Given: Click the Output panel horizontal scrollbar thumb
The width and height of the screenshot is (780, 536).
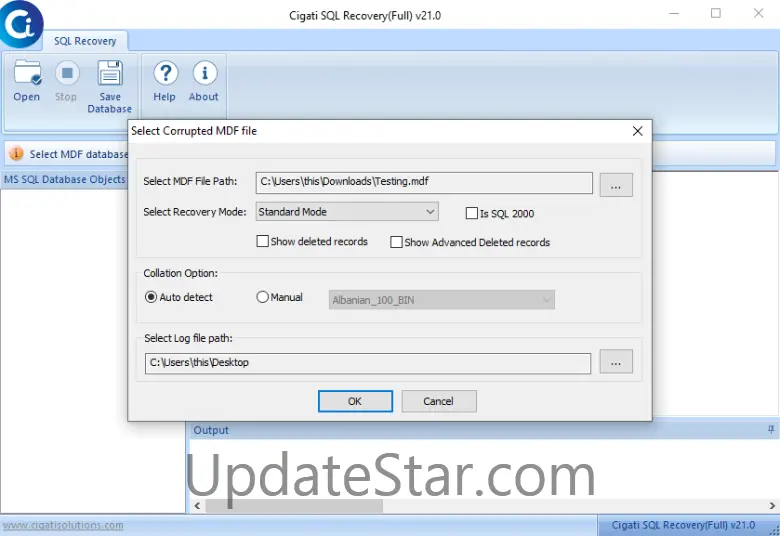Looking at the screenshot, I should 294,506.
